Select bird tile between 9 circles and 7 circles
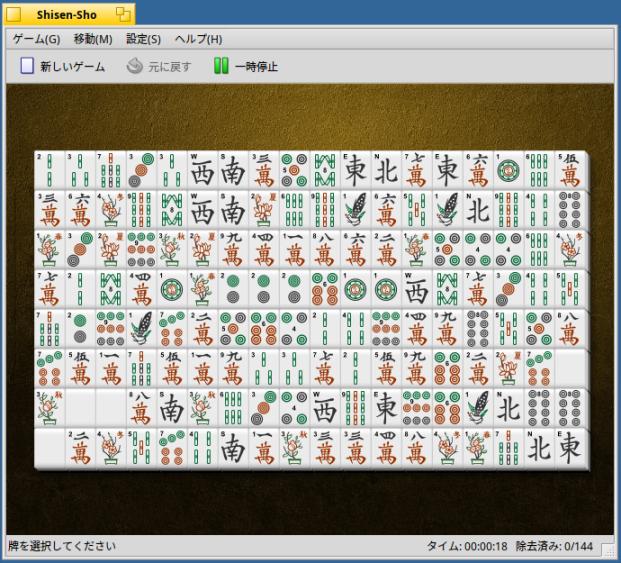This screenshot has width=621, height=563. click(x=141, y=329)
